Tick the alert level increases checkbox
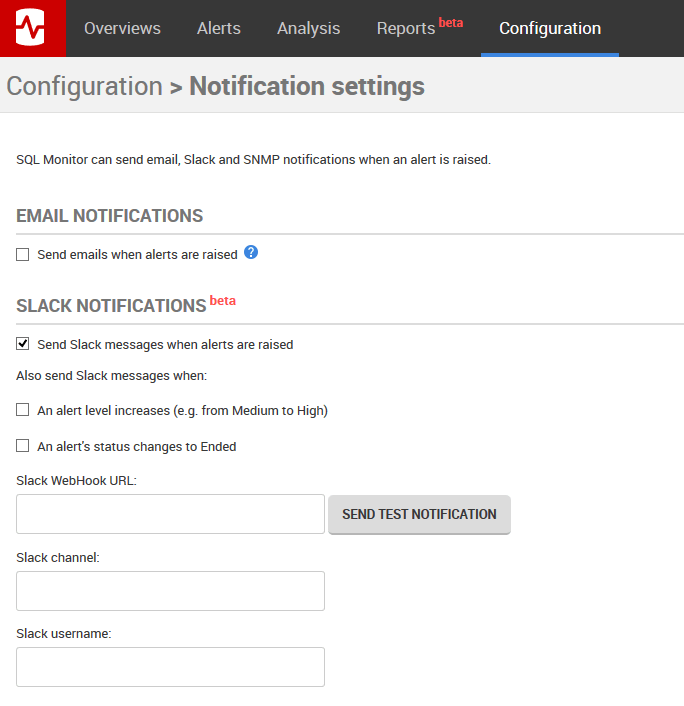The width and height of the screenshot is (684, 706). click(x=23, y=410)
